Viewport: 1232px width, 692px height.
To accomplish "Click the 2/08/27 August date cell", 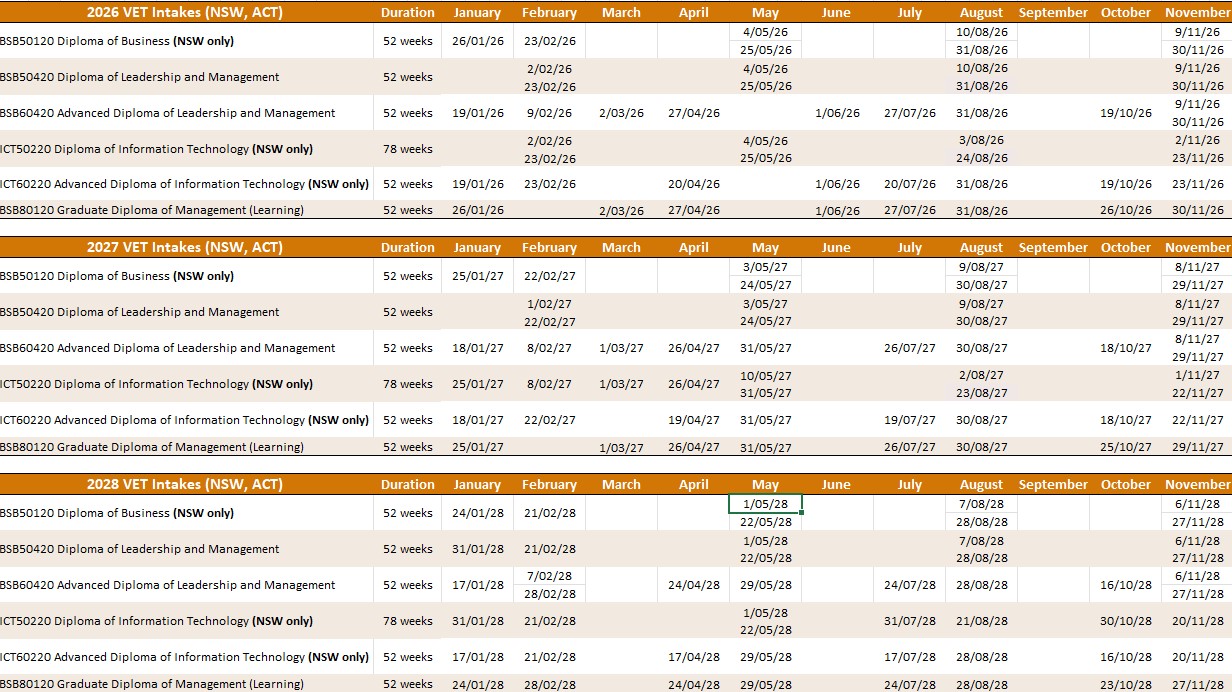I will (x=980, y=376).
